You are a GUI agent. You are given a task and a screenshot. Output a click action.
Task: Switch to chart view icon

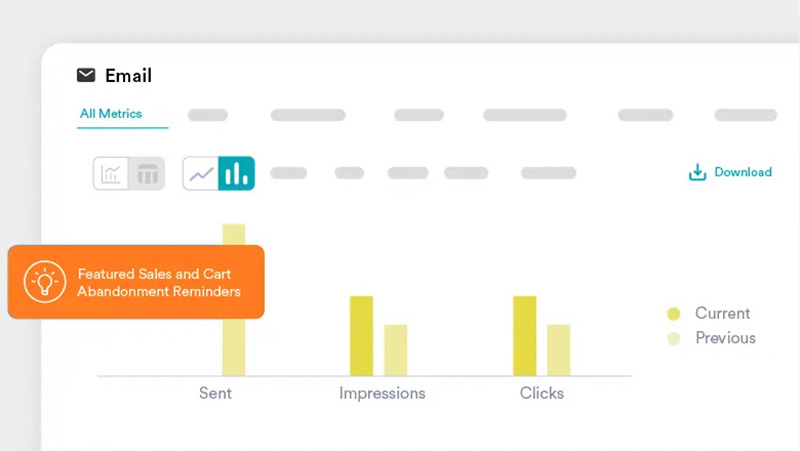click(x=111, y=173)
